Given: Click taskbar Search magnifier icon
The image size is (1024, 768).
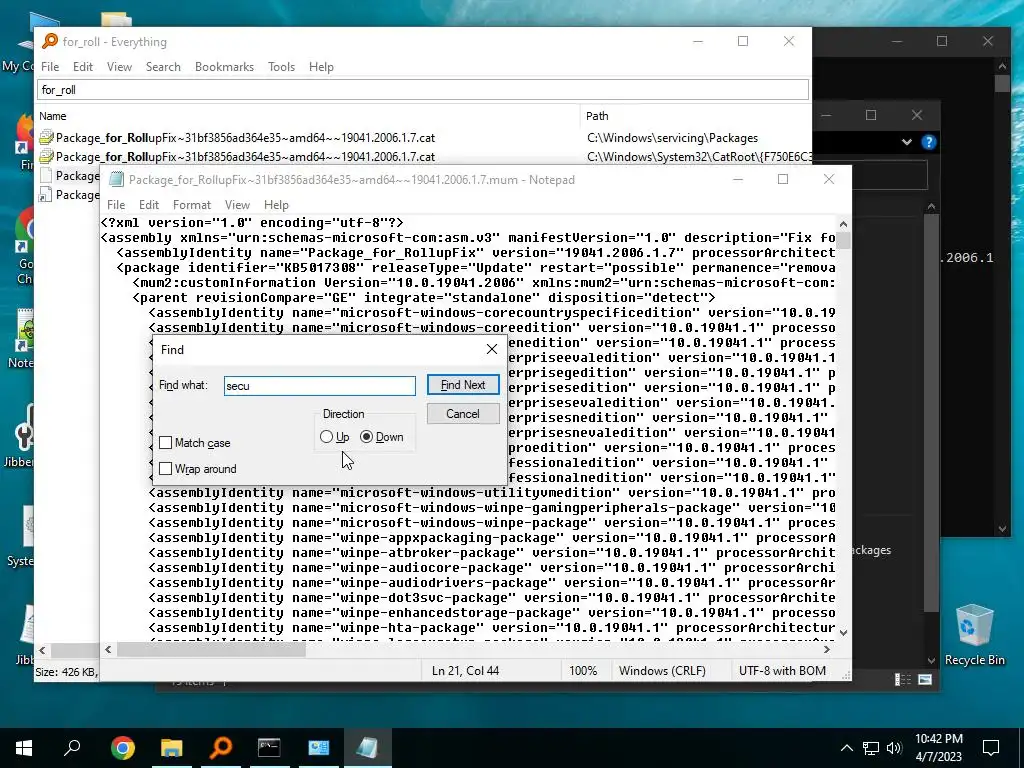Looking at the screenshot, I should (x=72, y=747).
